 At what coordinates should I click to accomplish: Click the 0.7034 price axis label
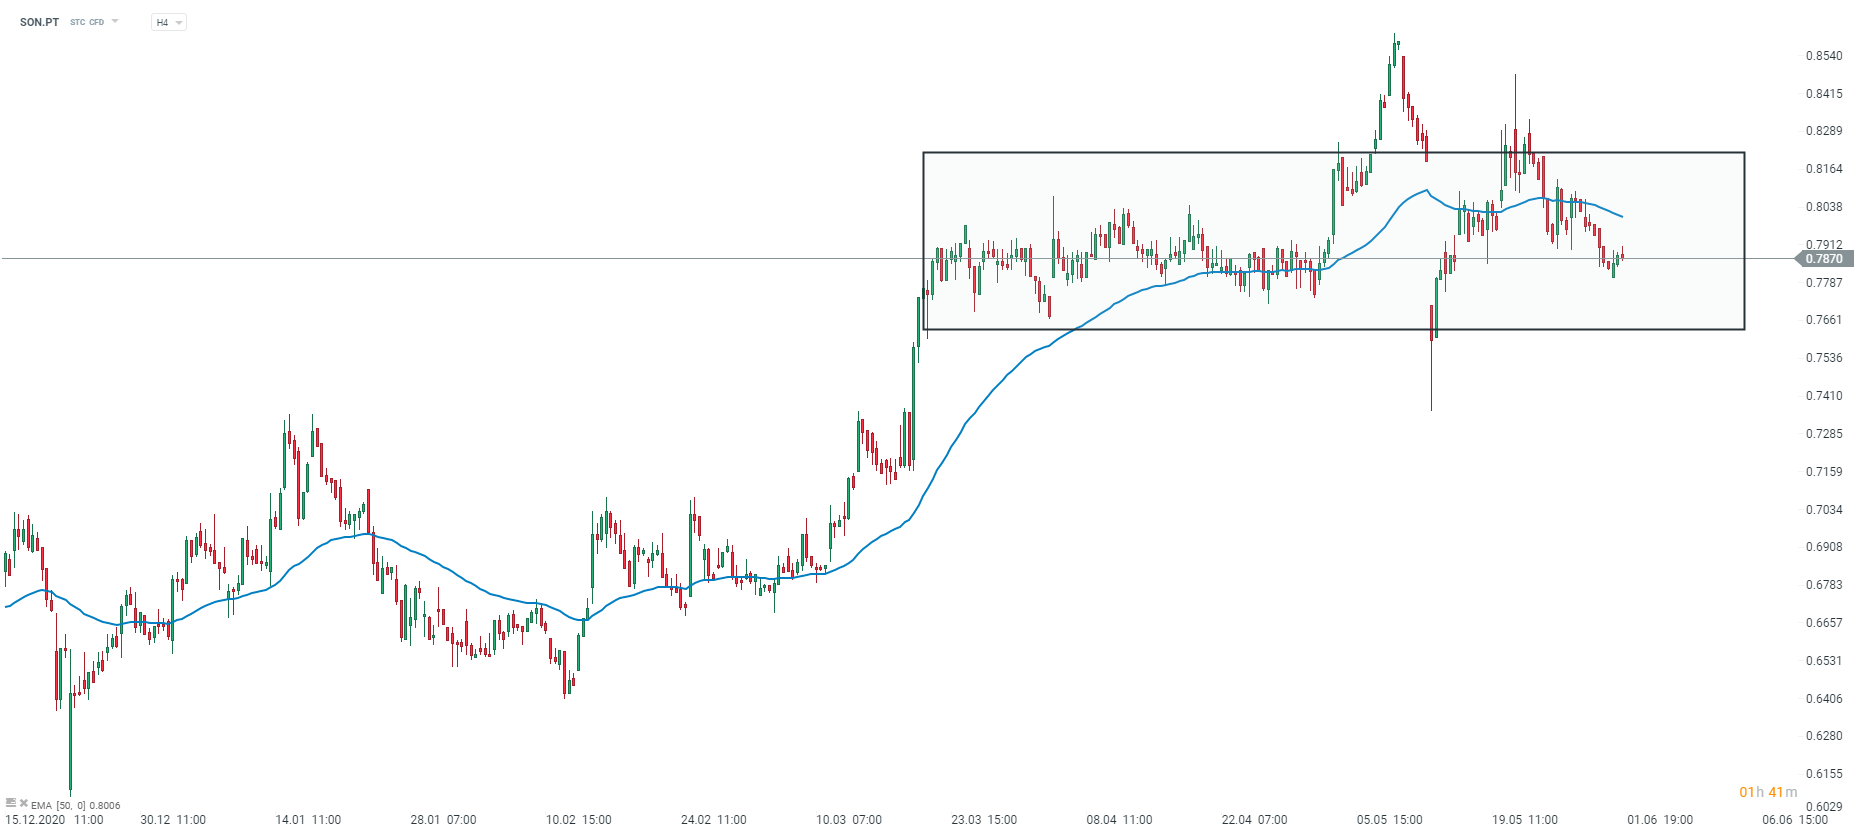click(x=1824, y=510)
